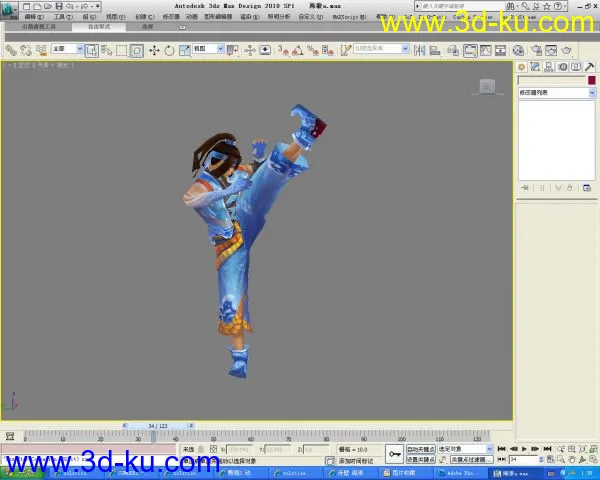
Task: Open Select by Name dialog
Action: pos(107,51)
